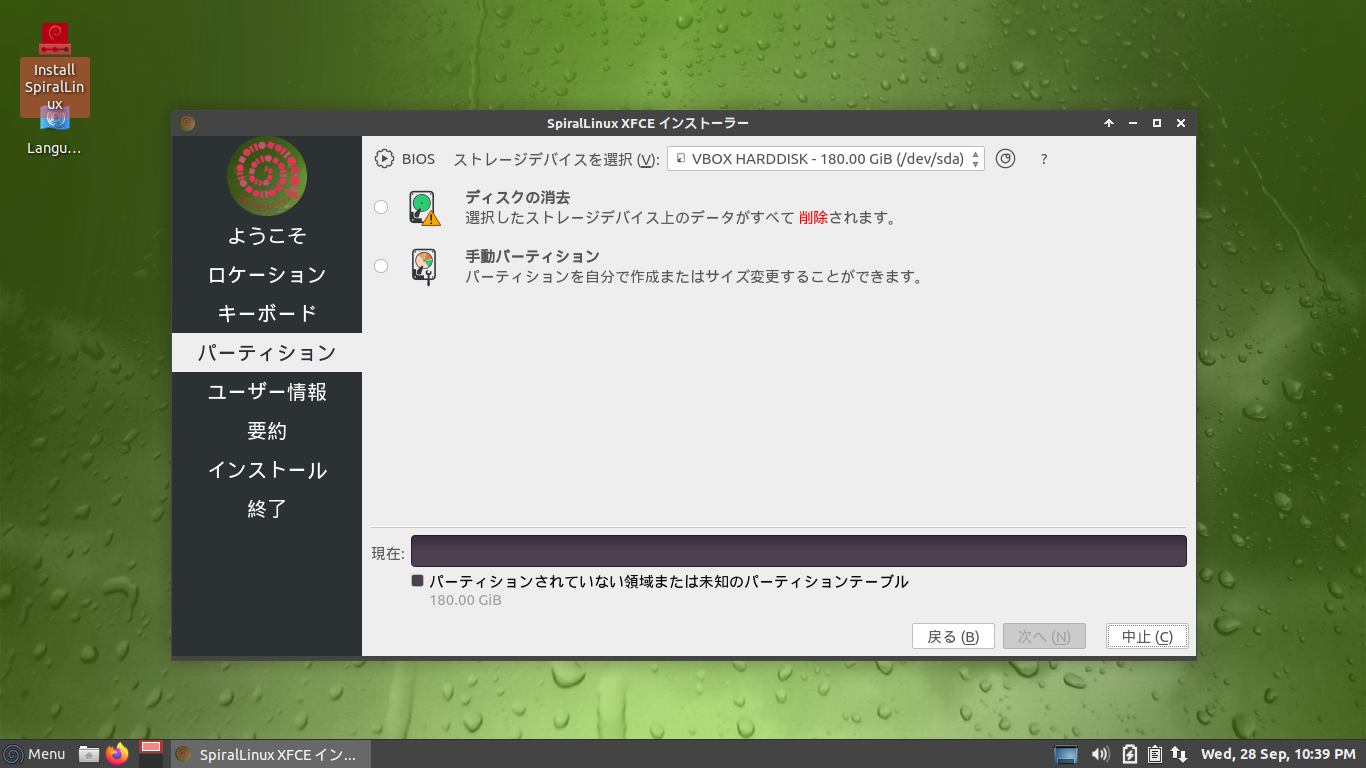Click the current partition layout bar
The width and height of the screenshot is (1366, 768).
point(799,551)
